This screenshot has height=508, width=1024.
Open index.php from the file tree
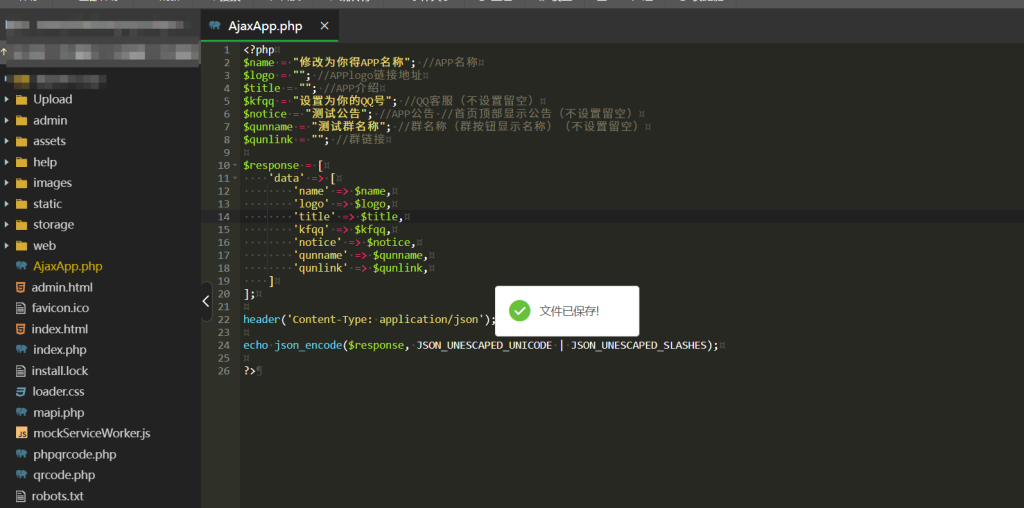60,350
